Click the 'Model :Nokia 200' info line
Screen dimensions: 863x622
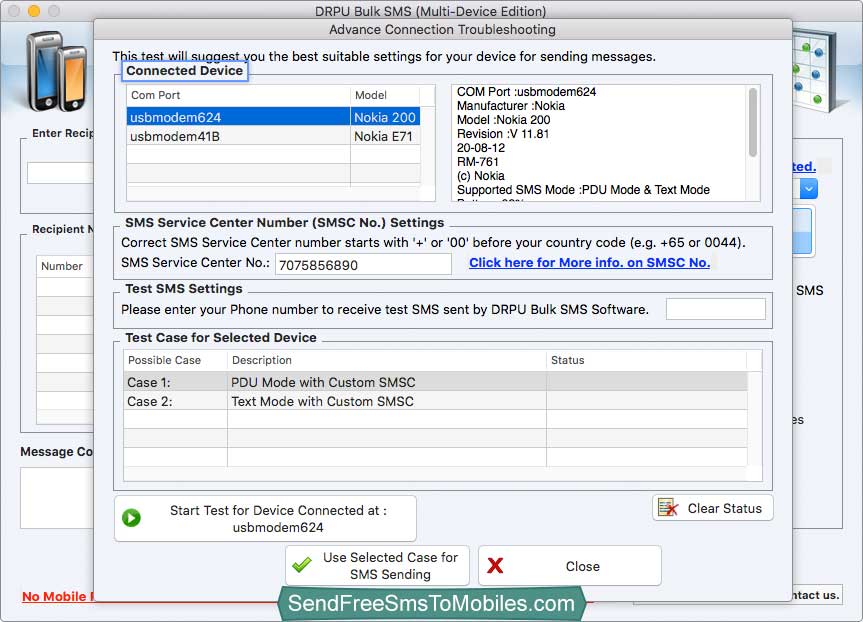click(503, 120)
